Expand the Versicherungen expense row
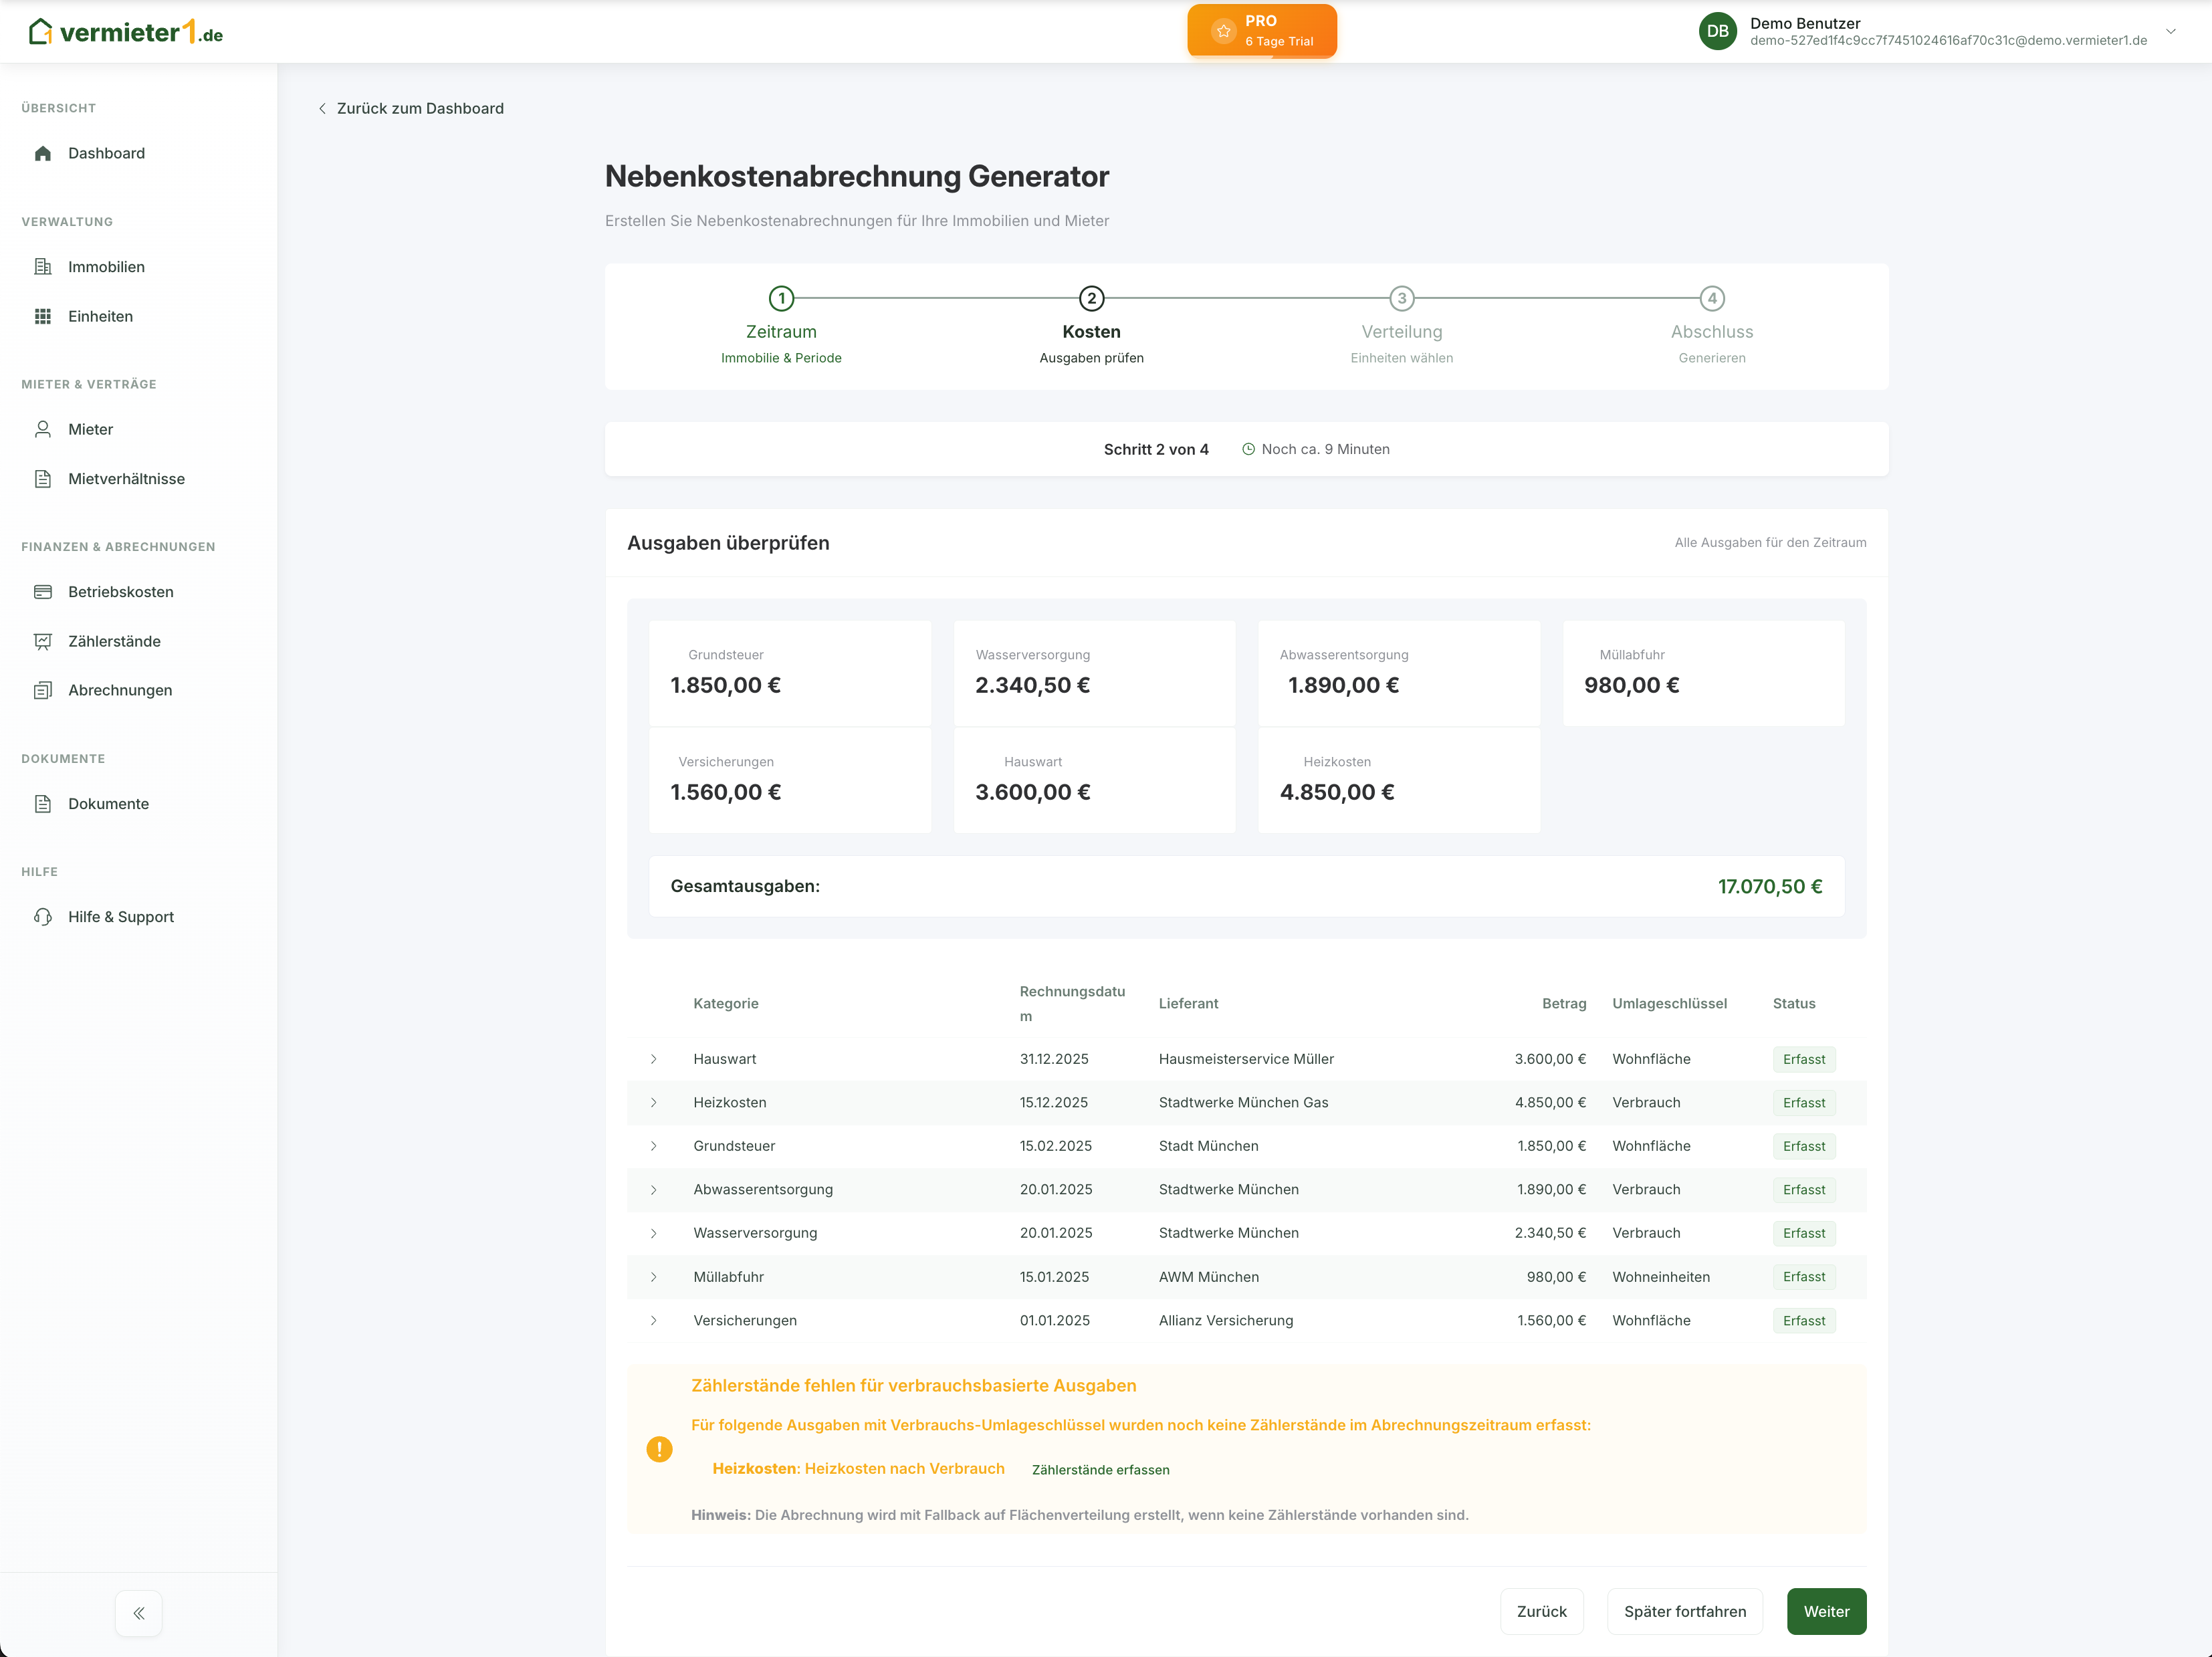 tap(655, 1320)
